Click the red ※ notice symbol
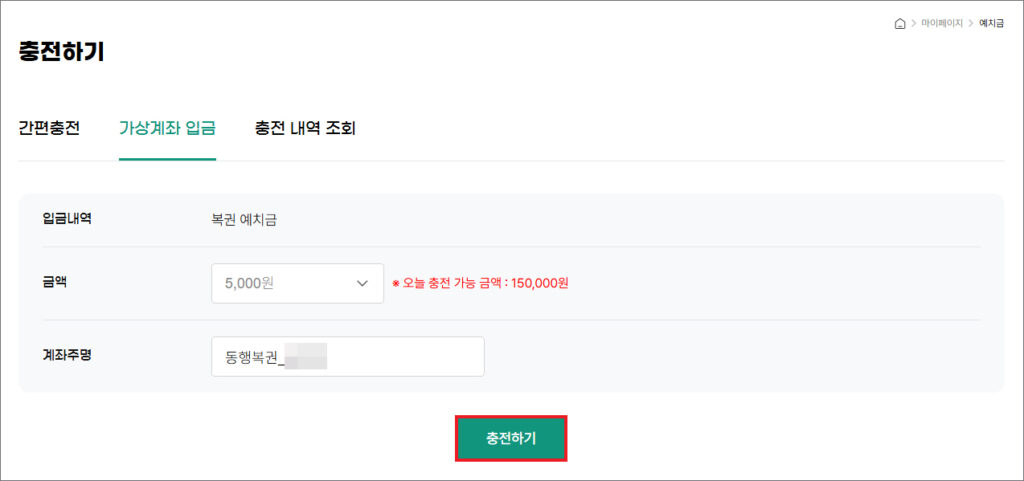This screenshot has width=1024, height=481. pyautogui.click(x=396, y=284)
